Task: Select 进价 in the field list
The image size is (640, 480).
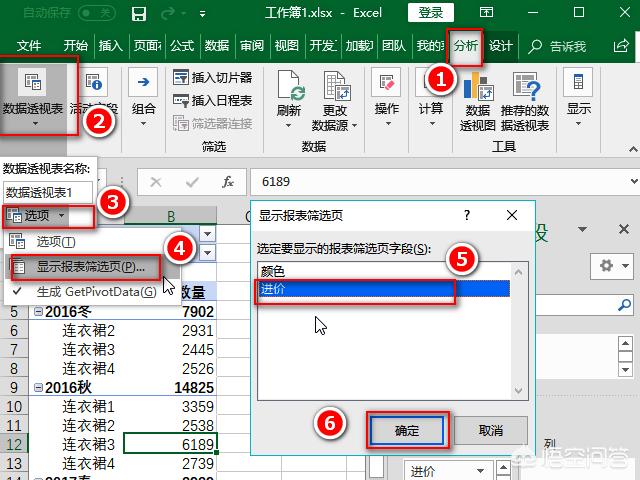Action: 383,289
